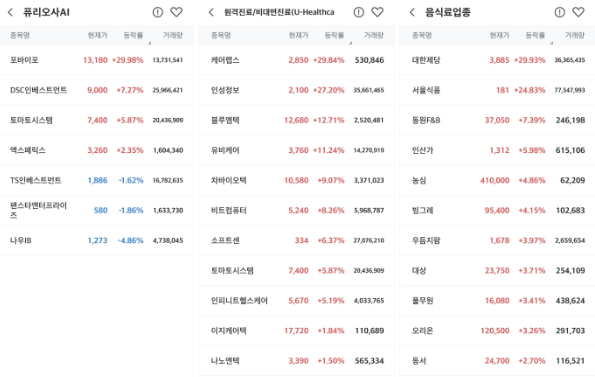
Task: Select 대한제당 change rate +29.93%
Action: (530, 60)
